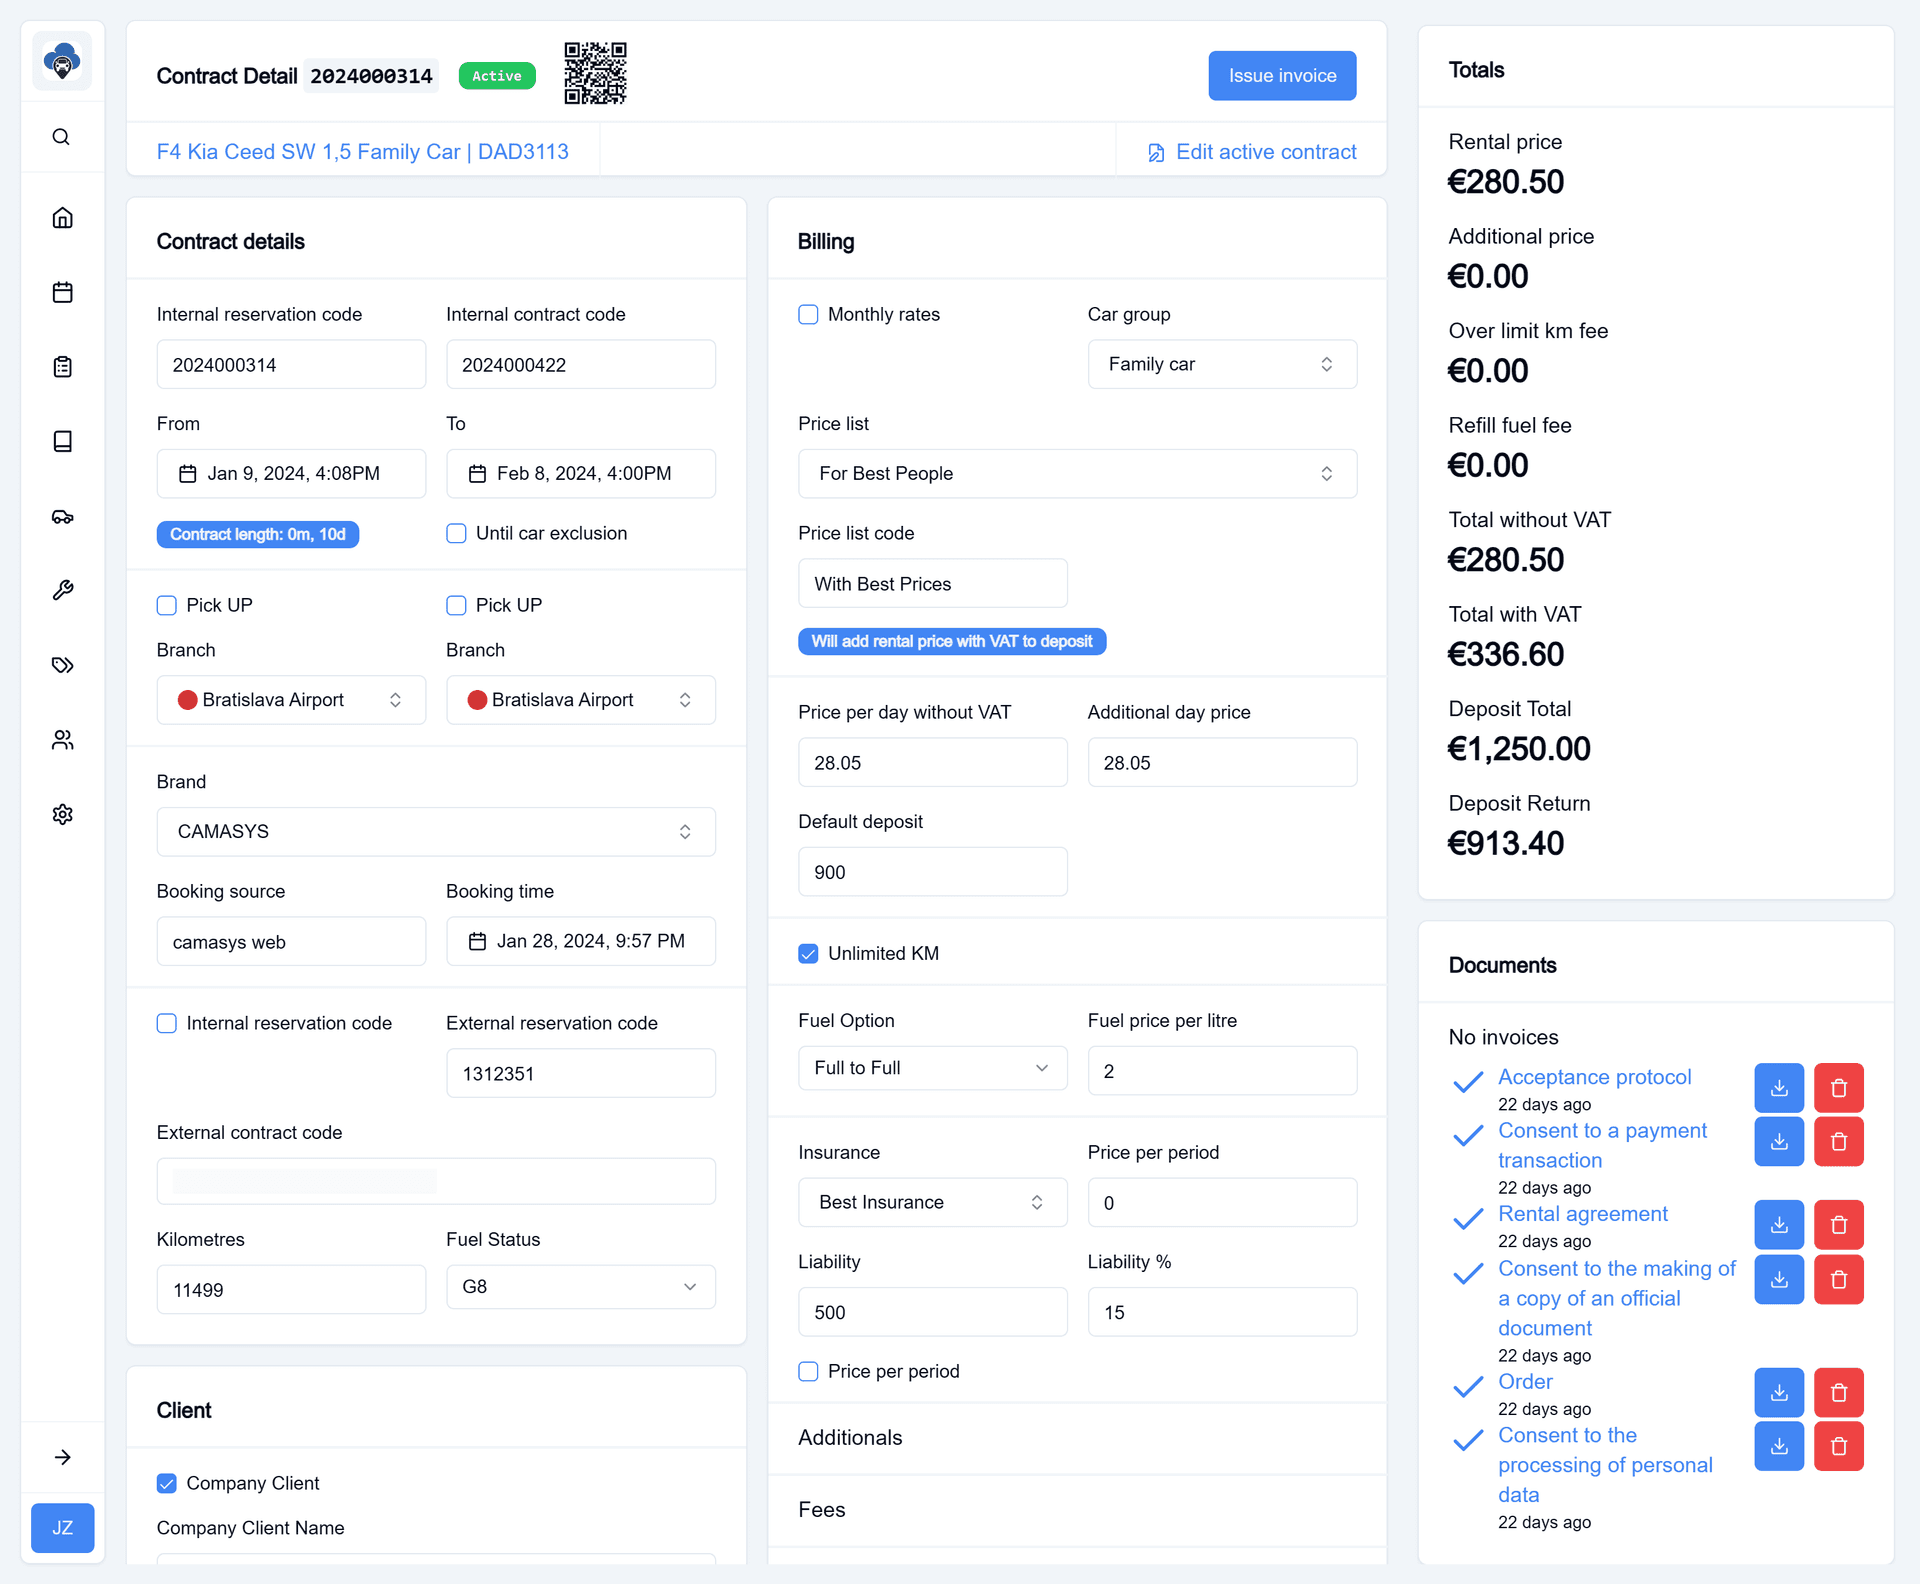Open Fuel Option dropdown Full to Full

[x=932, y=1068]
